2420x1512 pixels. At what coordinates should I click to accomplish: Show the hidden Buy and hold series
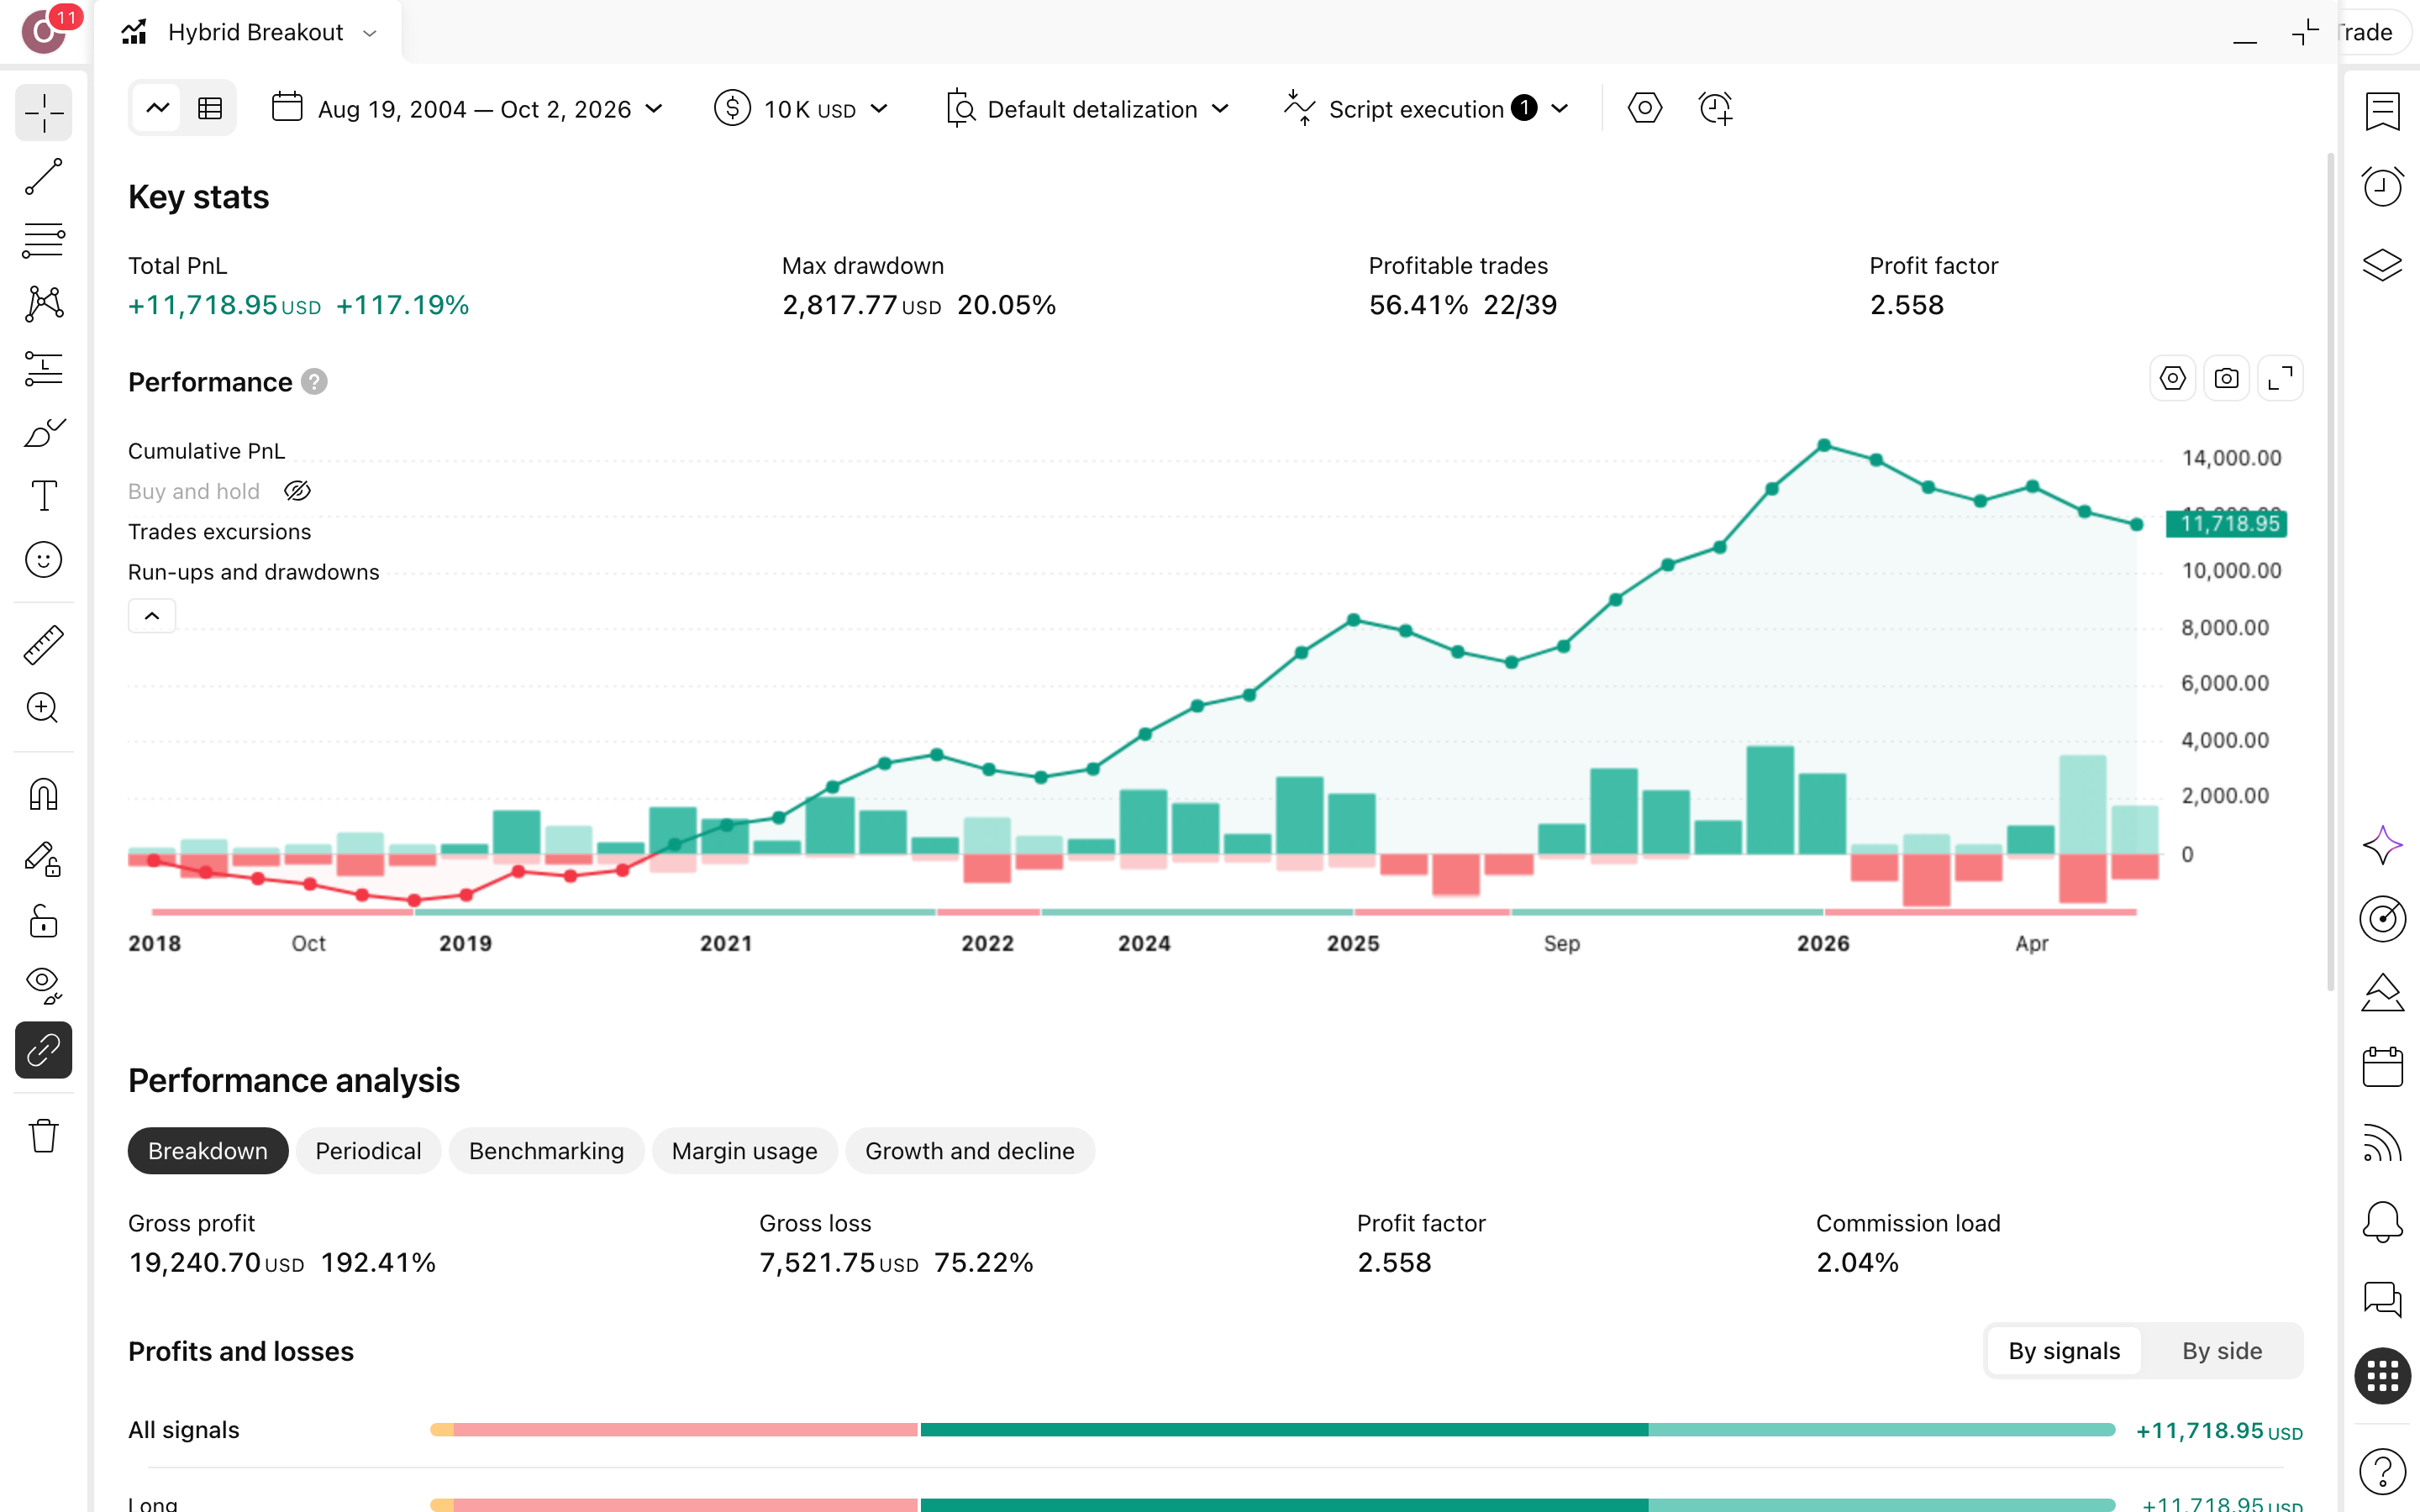297,491
